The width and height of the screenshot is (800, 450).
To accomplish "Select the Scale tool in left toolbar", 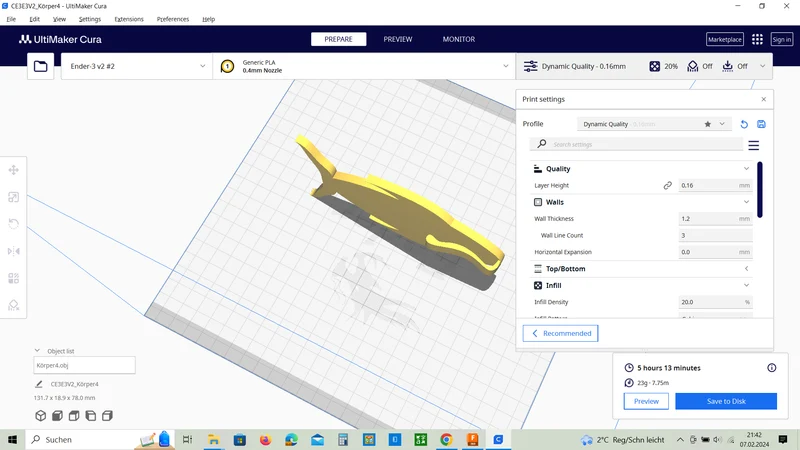I will click(x=14, y=197).
